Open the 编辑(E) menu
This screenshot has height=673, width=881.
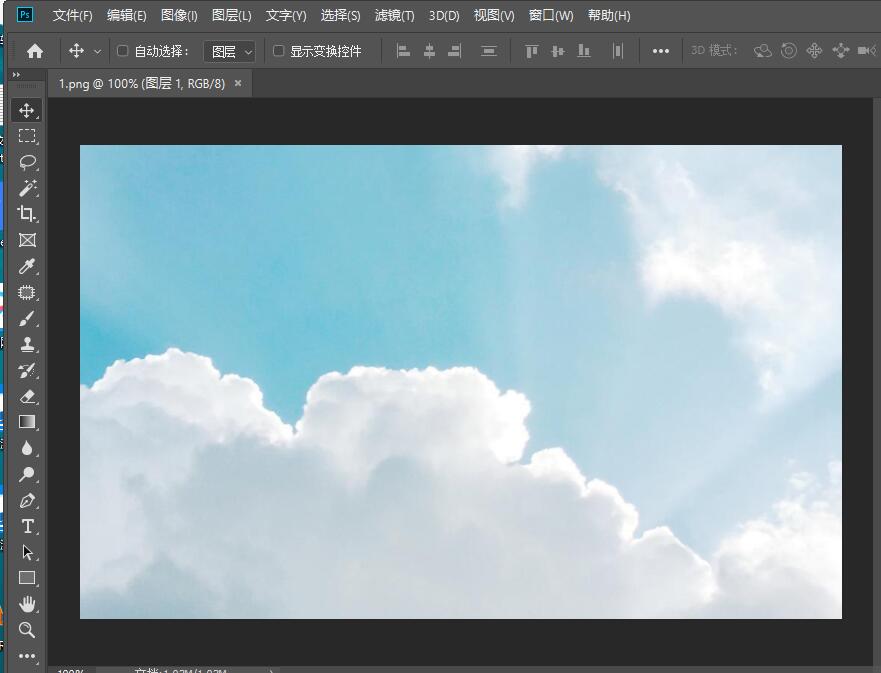(x=126, y=16)
